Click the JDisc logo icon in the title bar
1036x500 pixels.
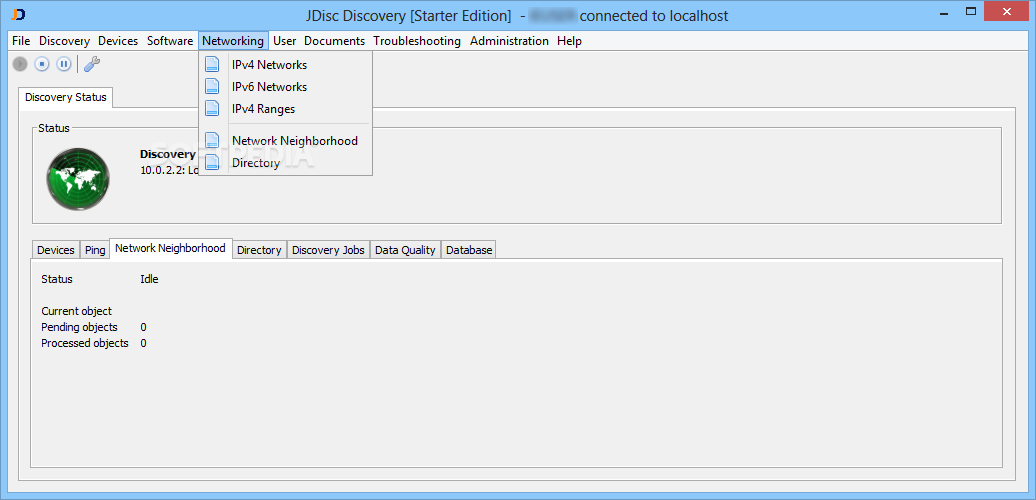[x=19, y=13]
